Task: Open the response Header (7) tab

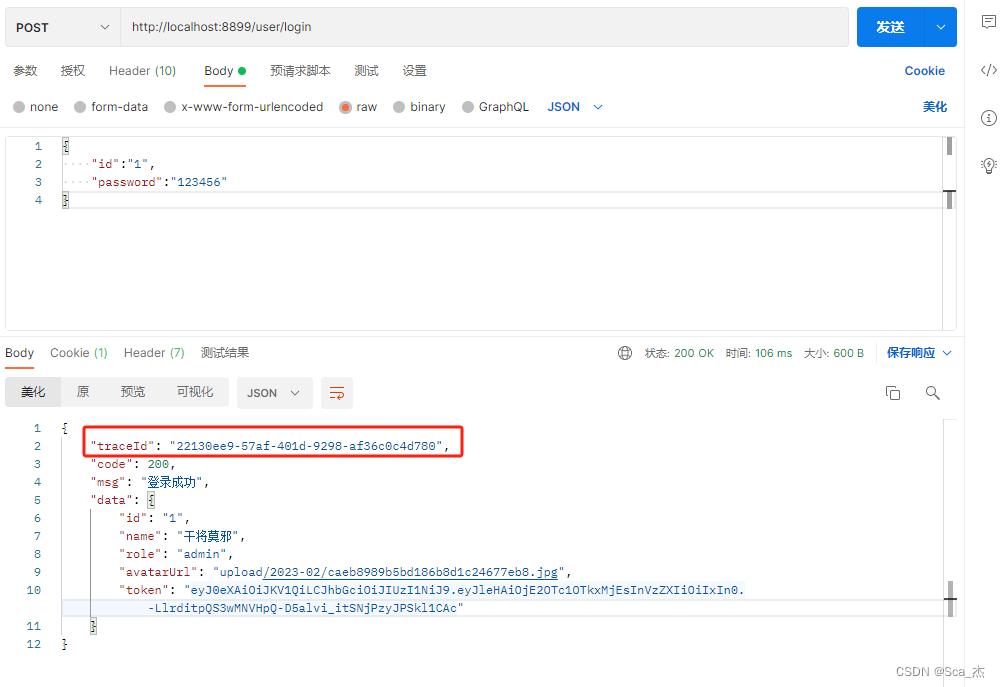Action: (154, 353)
